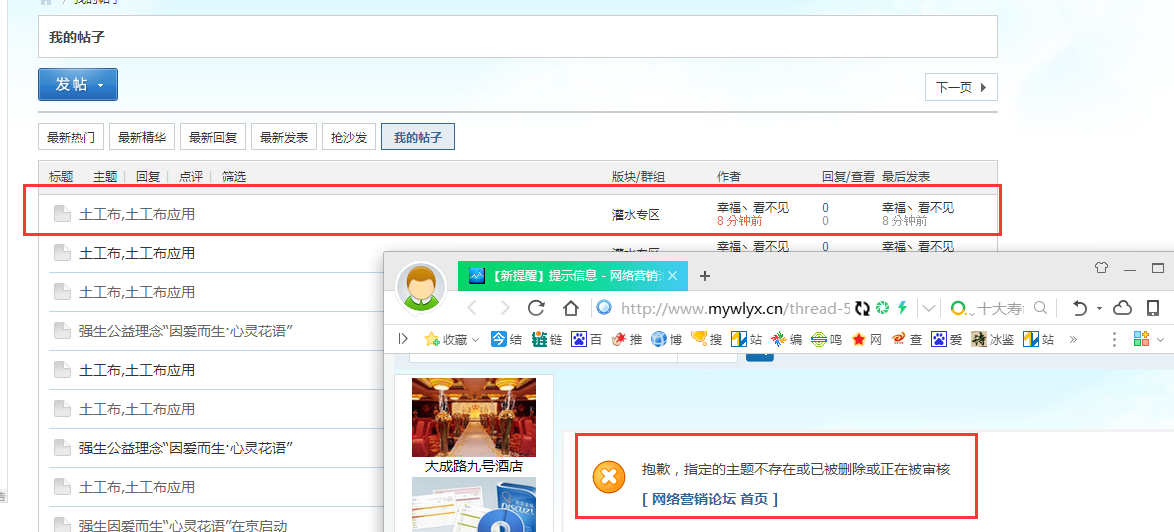Show more bookmarks with double chevron

(x=1073, y=340)
